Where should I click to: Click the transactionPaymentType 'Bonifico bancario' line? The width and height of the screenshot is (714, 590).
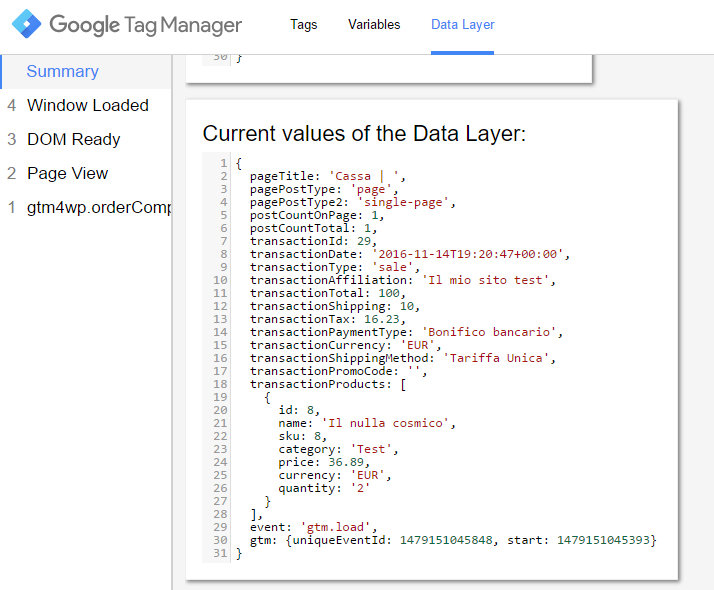(x=406, y=332)
